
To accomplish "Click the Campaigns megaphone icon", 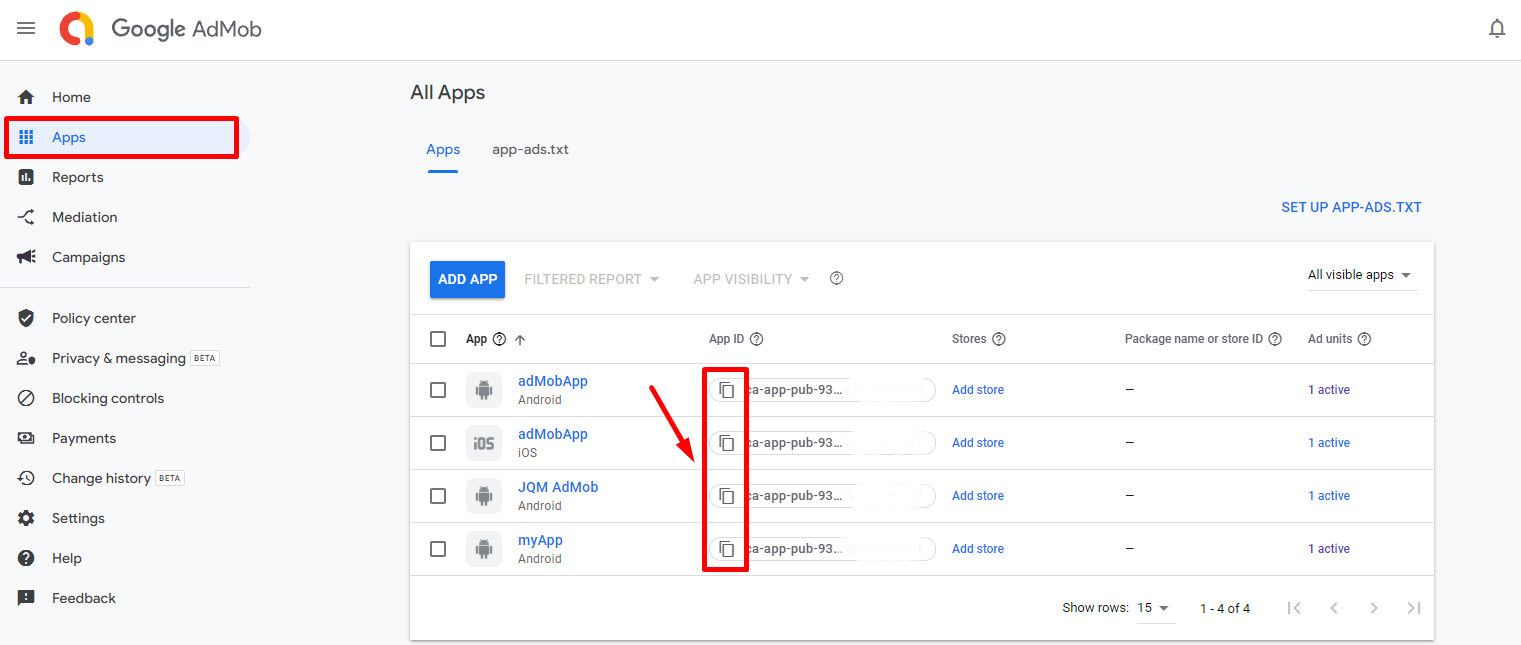I will click(x=27, y=257).
